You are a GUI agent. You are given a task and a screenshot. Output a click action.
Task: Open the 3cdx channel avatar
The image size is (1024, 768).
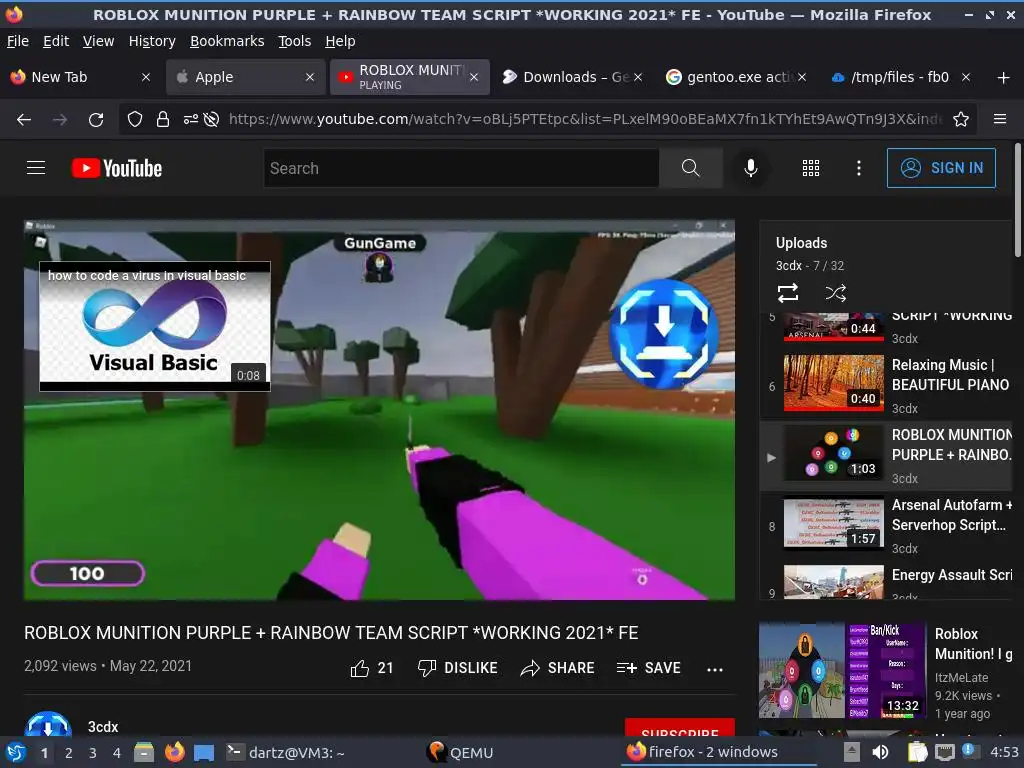pos(48,724)
